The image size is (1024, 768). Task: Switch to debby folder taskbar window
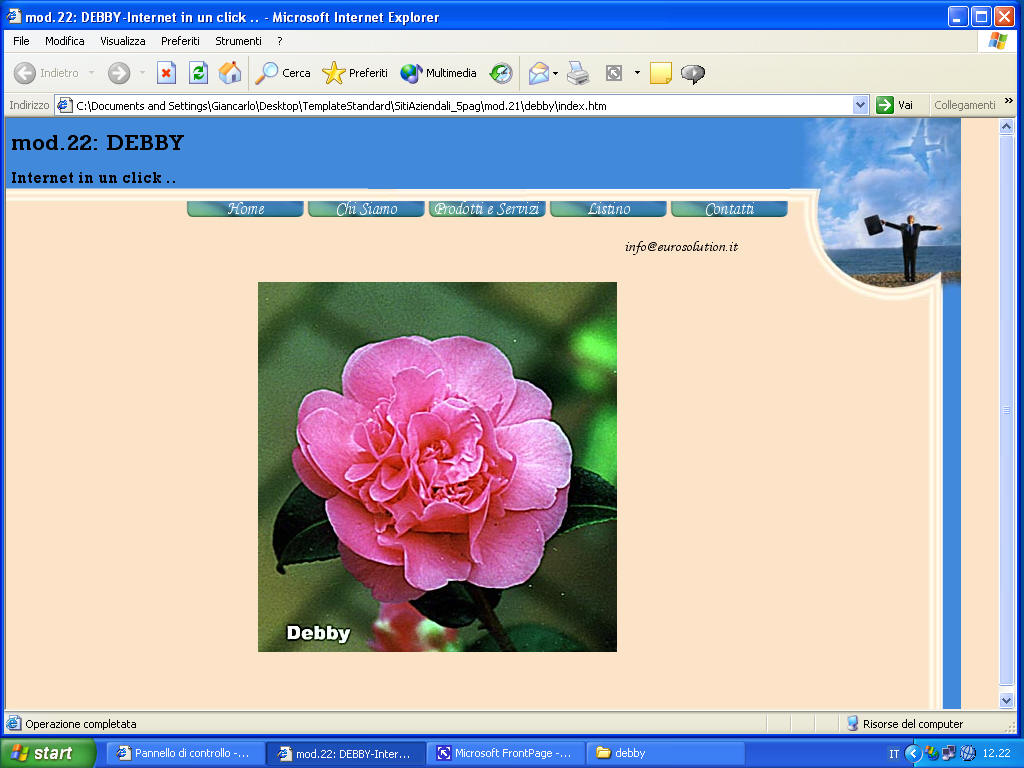click(x=666, y=753)
